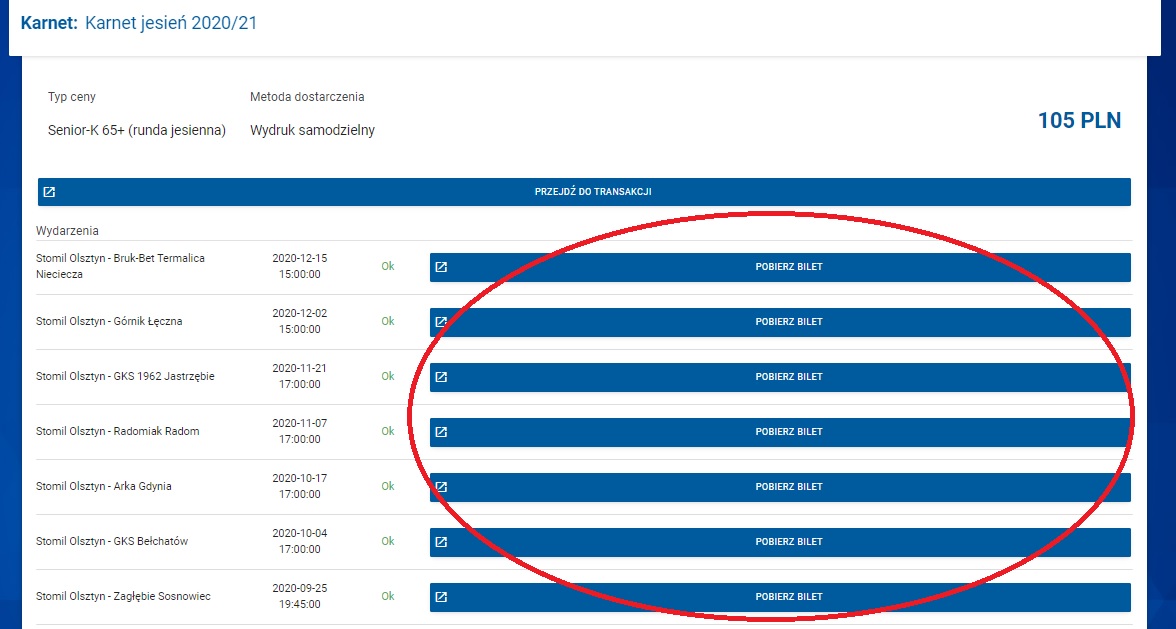The image size is (1176, 629).
Task: Click ticket icon for GKS 1962 Jastrzębie match
Action: click(441, 377)
